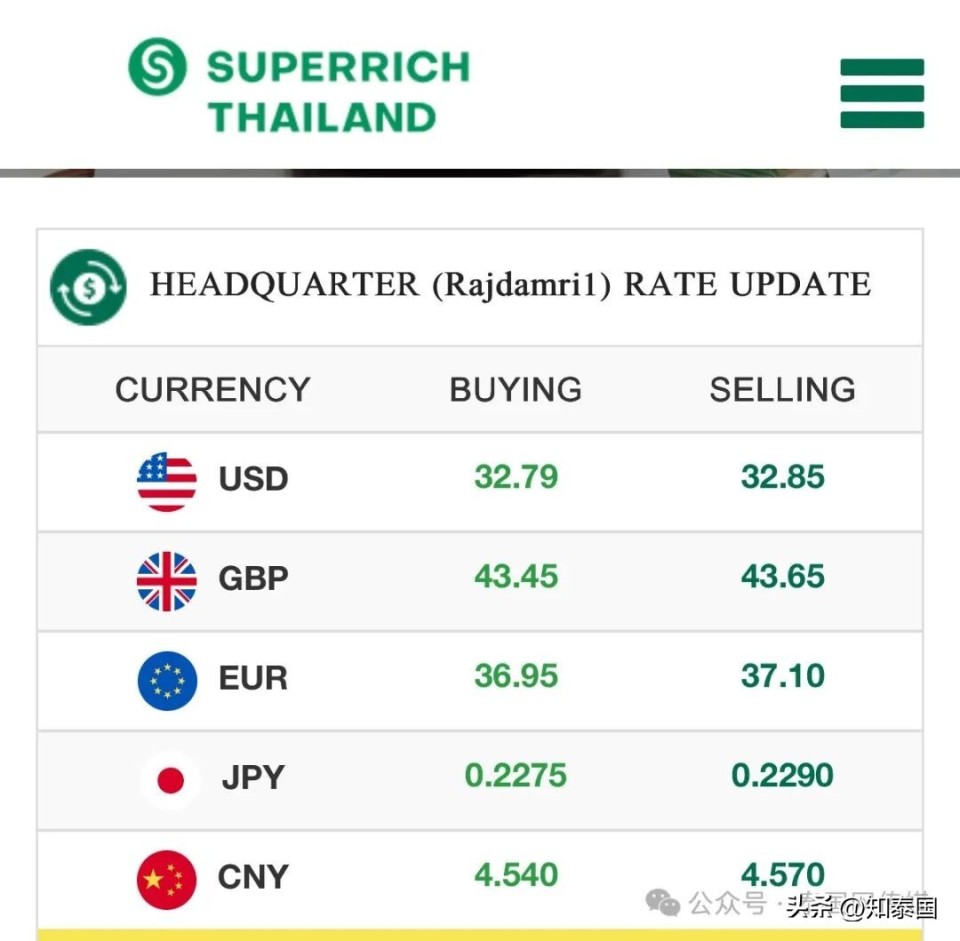Click the Japan flag icon
960x941 pixels.
tap(170, 779)
